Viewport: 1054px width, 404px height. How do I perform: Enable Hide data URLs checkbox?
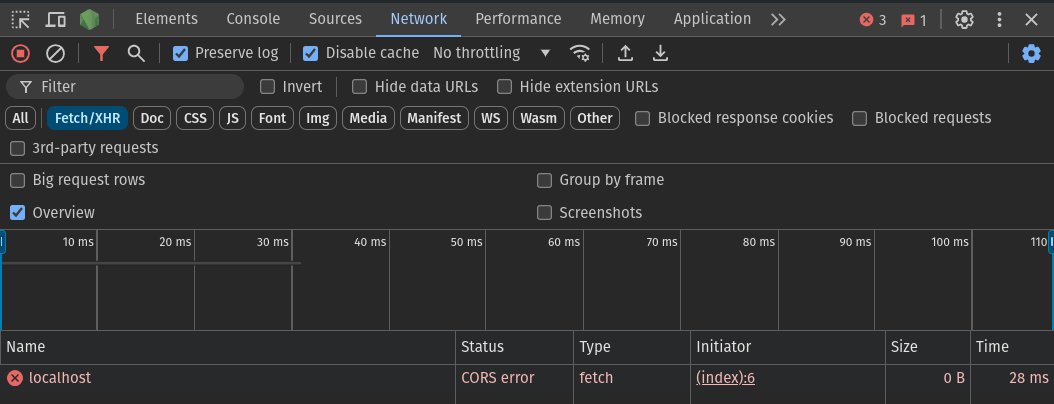[360, 87]
